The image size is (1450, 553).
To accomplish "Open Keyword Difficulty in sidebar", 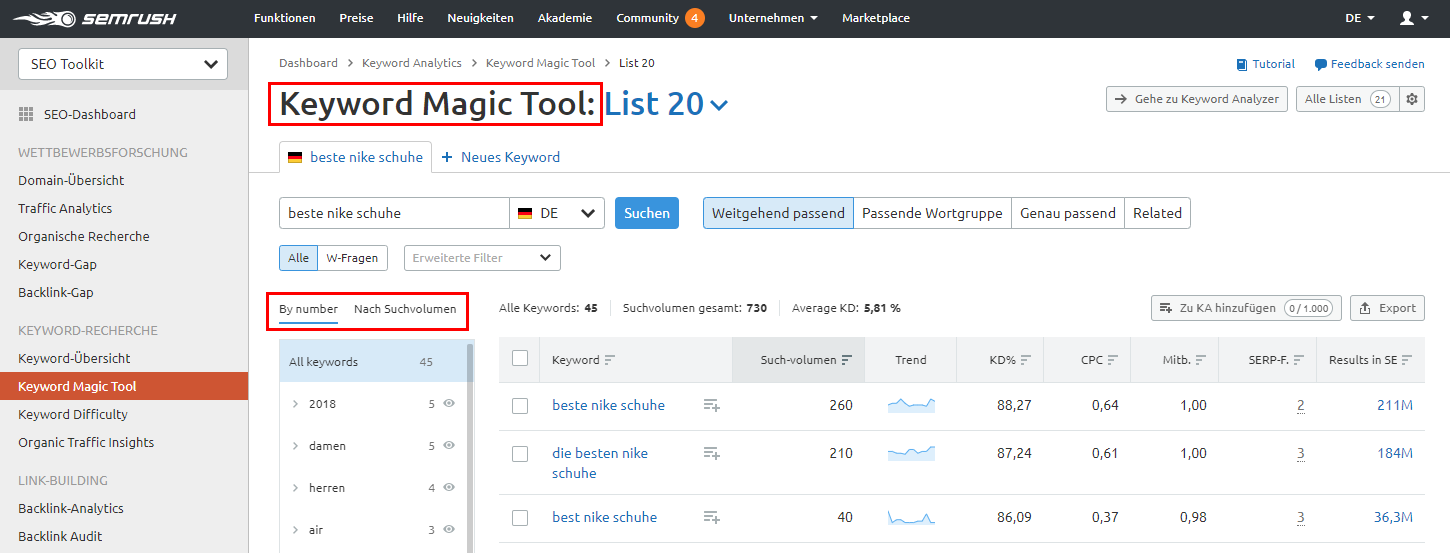I will tap(73, 414).
